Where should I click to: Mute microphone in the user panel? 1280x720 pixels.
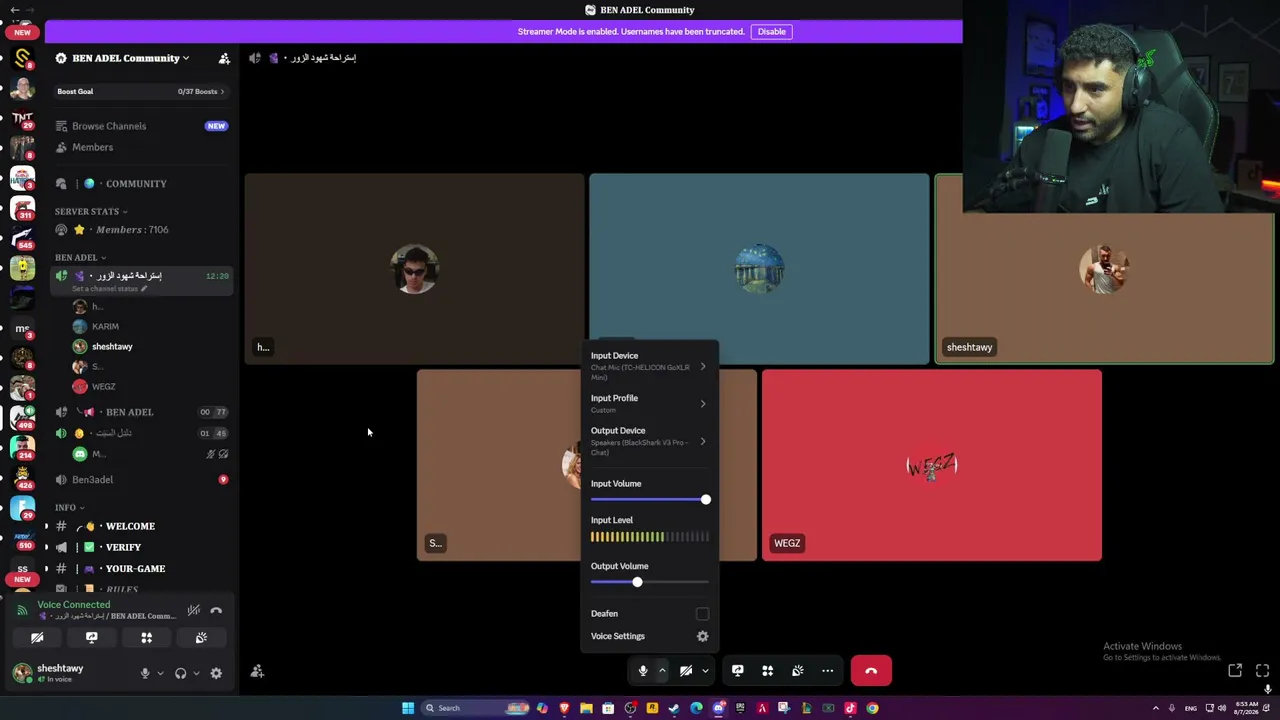(145, 673)
